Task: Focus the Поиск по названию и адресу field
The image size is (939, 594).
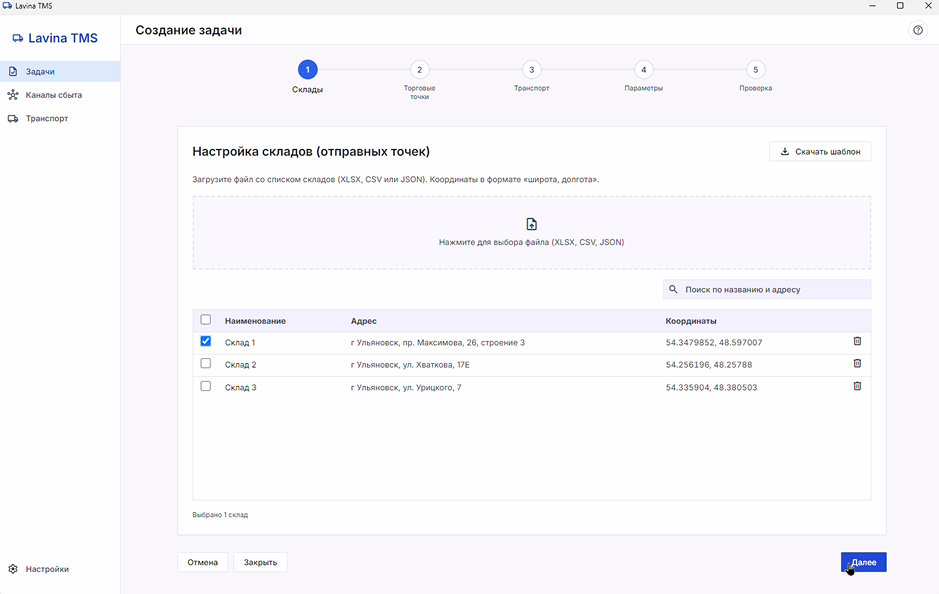Action: (767, 289)
